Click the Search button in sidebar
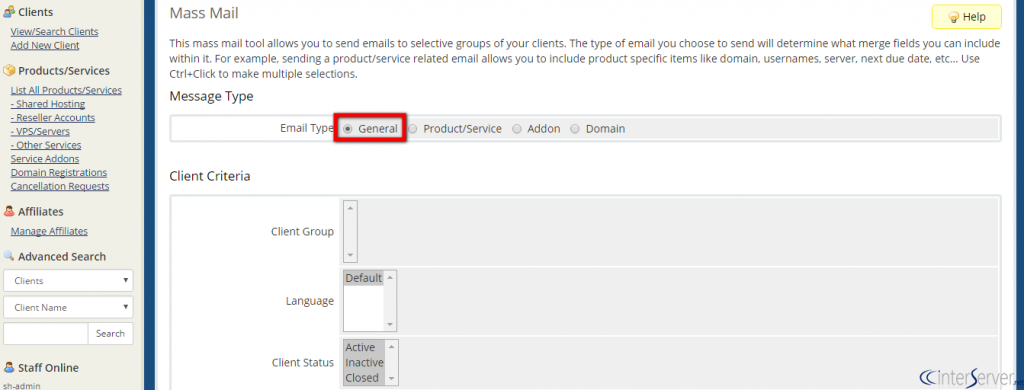Viewport: 1024px width, 390px height. click(110, 333)
